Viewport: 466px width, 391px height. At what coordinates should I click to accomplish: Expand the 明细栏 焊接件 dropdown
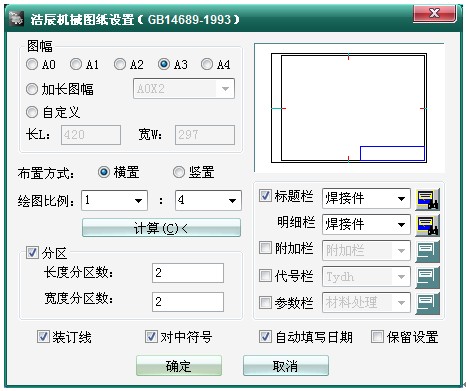[x=366, y=224]
